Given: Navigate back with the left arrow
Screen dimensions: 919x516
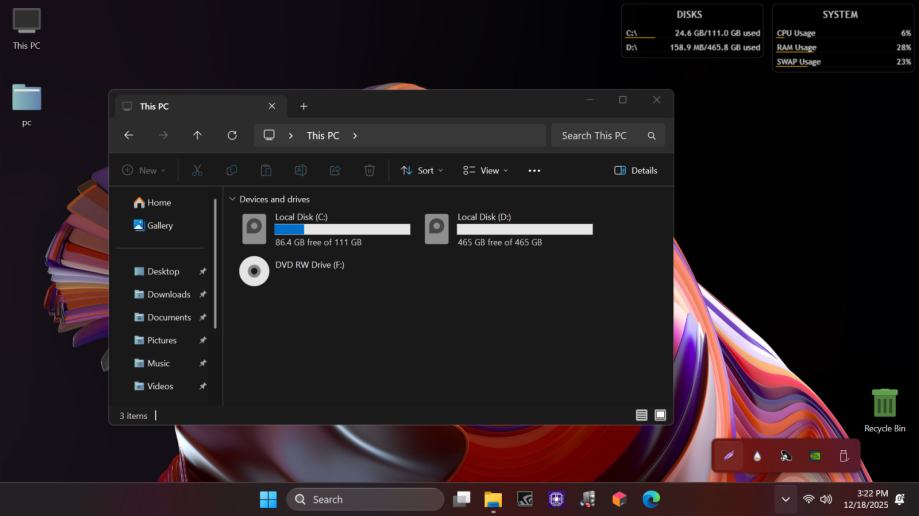Looking at the screenshot, I should (128, 136).
